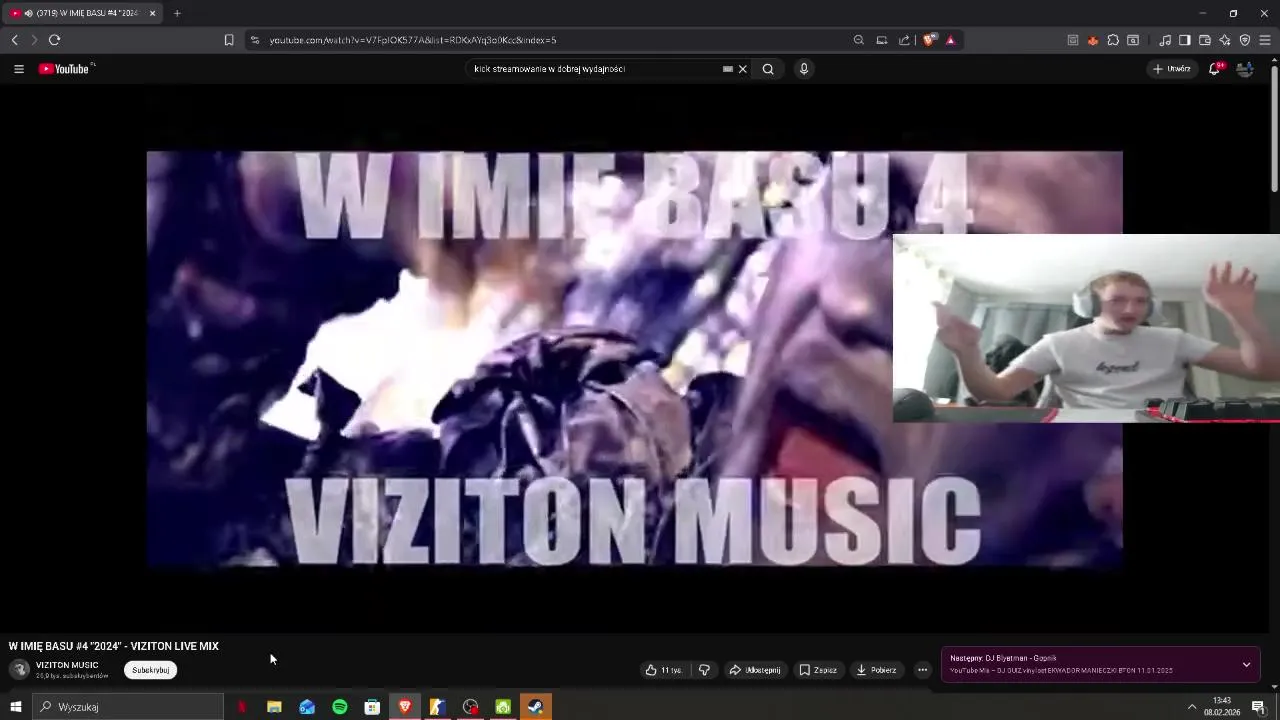Screen dimensions: 1280x720
Task: Click the Wyszukaj taskbar search box
Action: pyautogui.click(x=128, y=707)
